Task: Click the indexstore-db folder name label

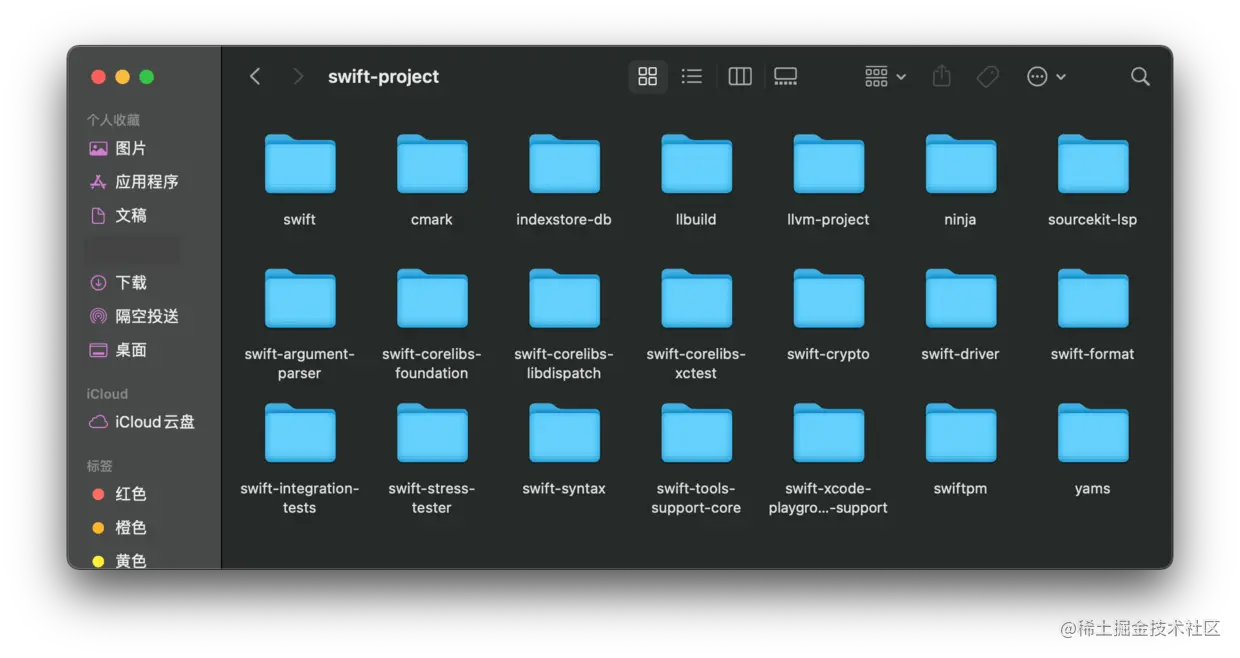Action: [564, 220]
